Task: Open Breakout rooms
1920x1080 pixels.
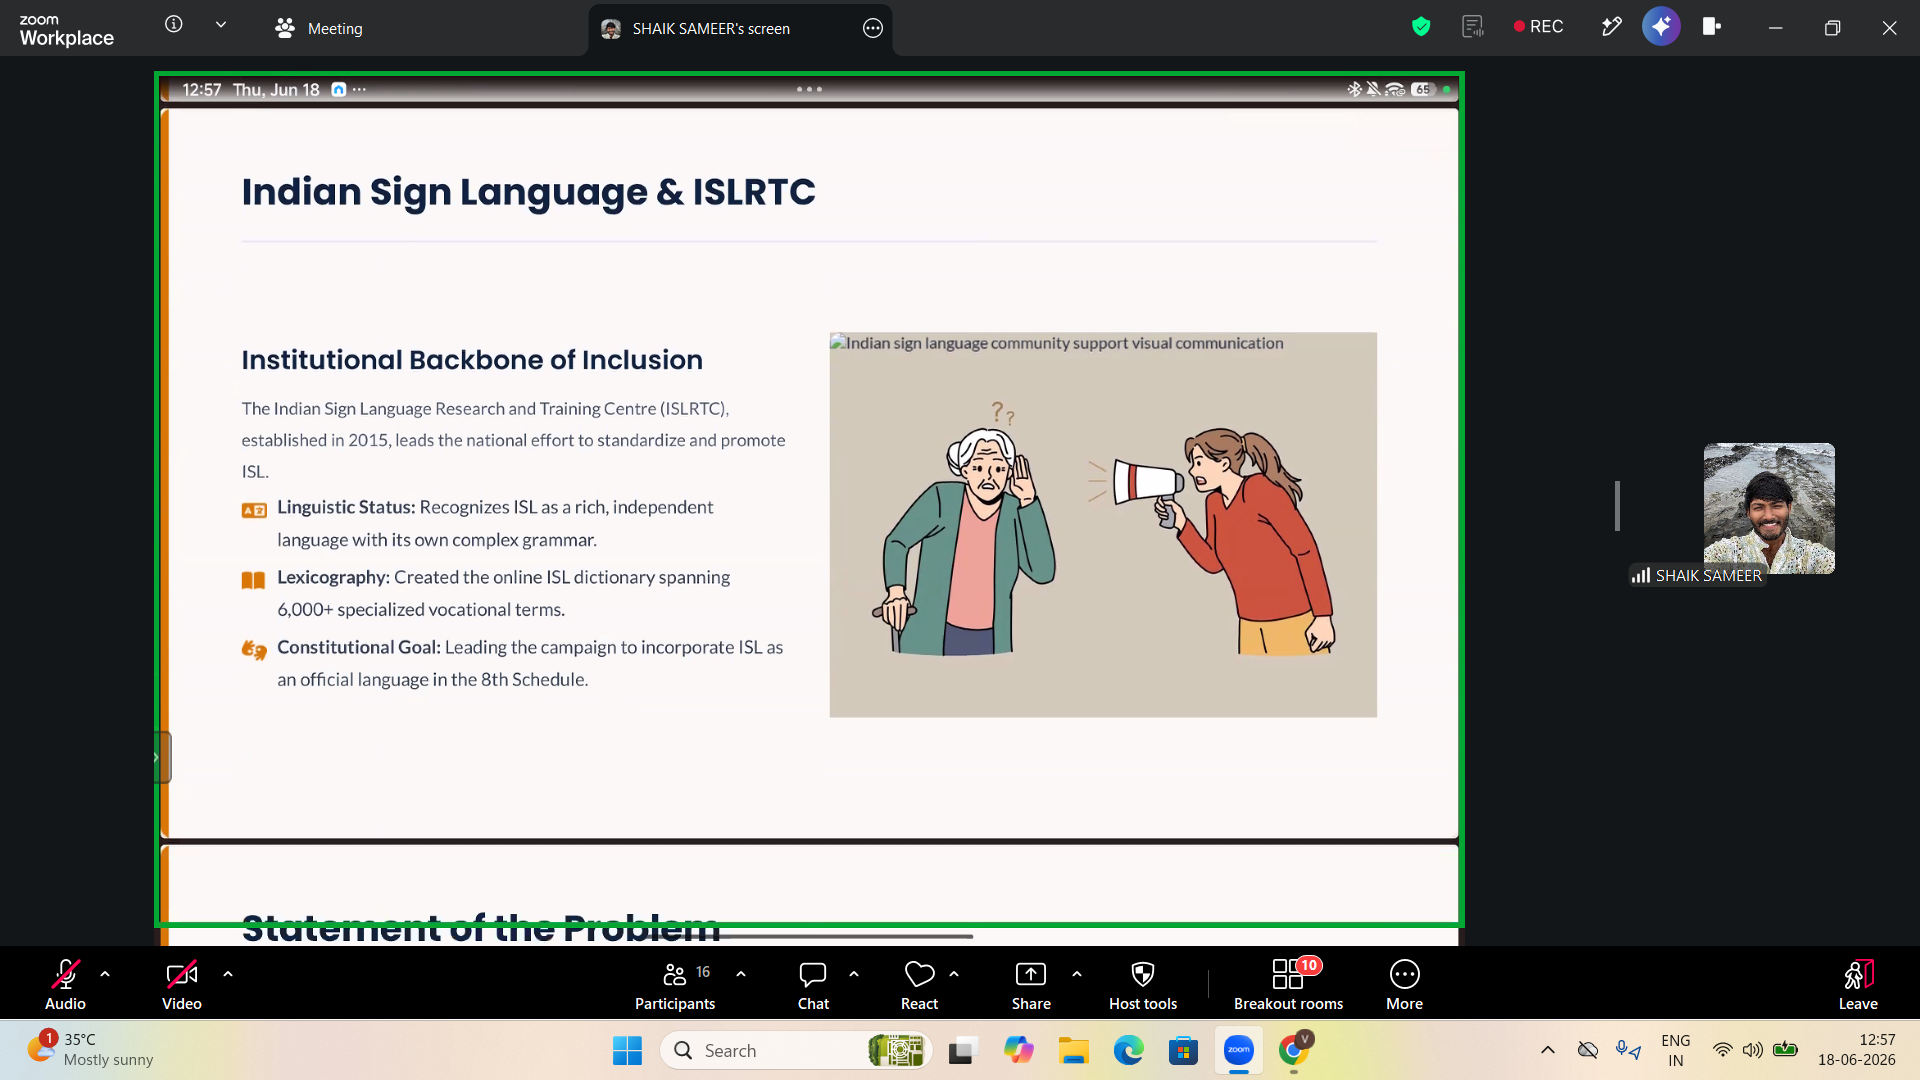Action: coord(1288,985)
